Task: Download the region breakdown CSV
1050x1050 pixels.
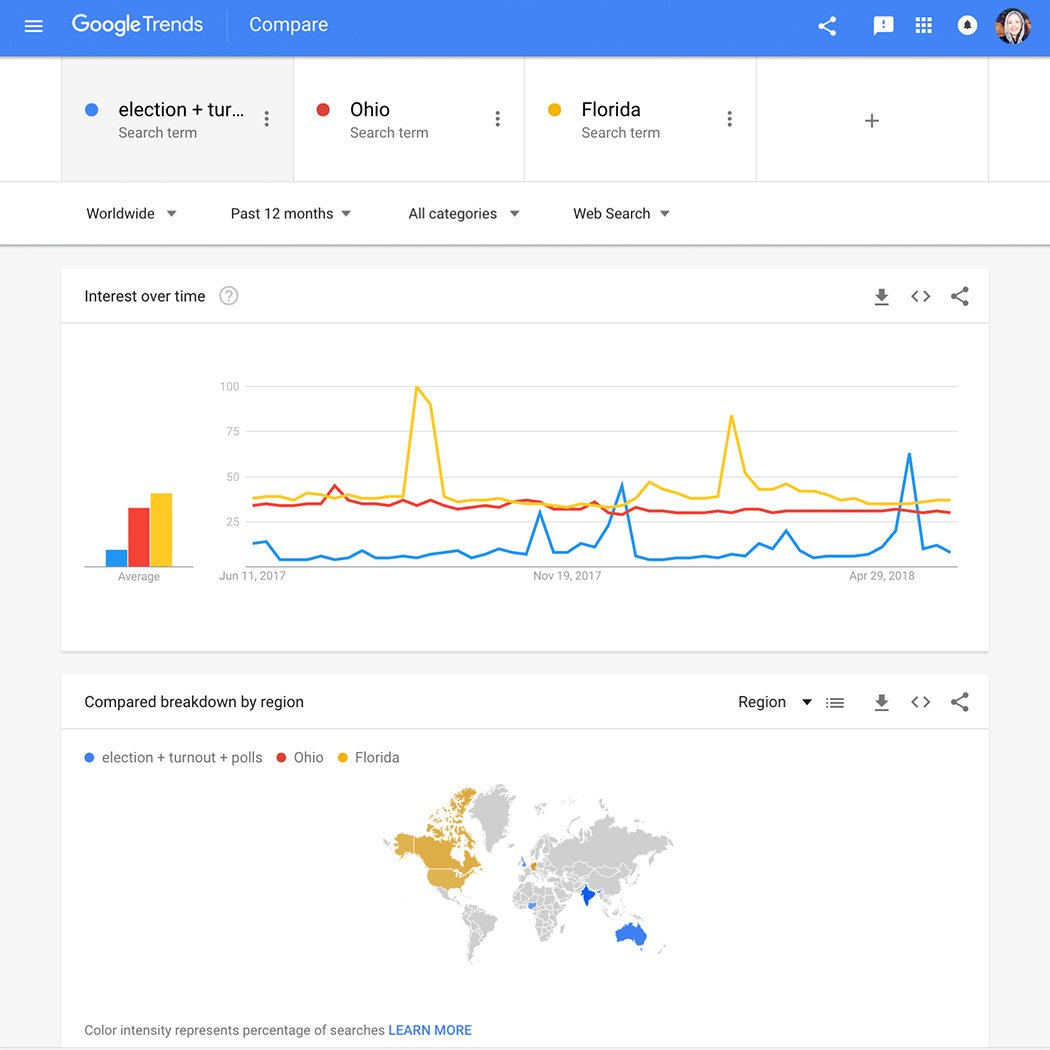Action: coord(882,702)
